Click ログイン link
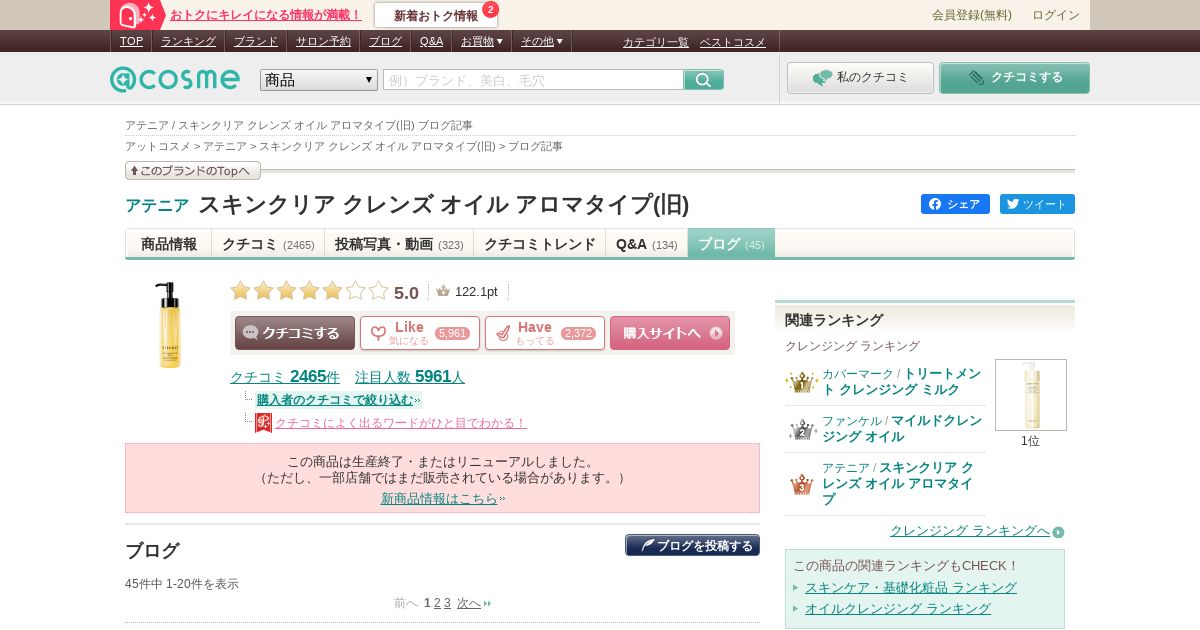Image resolution: width=1200 pixels, height=630 pixels. [x=1056, y=15]
